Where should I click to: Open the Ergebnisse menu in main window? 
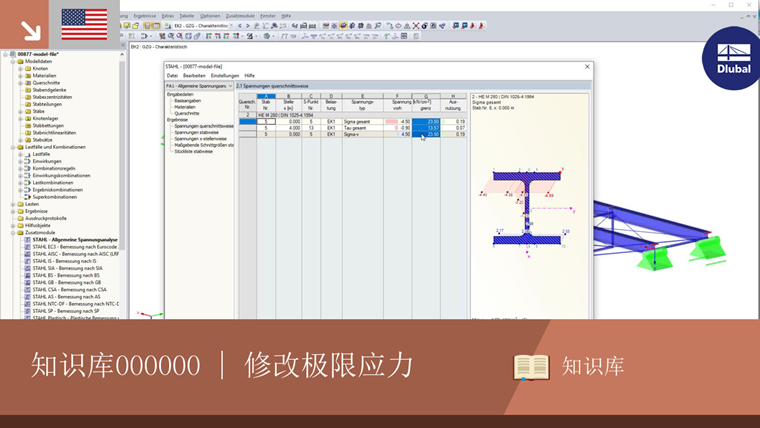tap(145, 16)
